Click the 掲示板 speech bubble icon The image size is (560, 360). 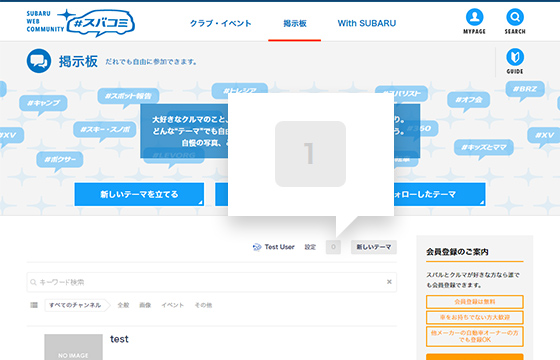coord(39,61)
